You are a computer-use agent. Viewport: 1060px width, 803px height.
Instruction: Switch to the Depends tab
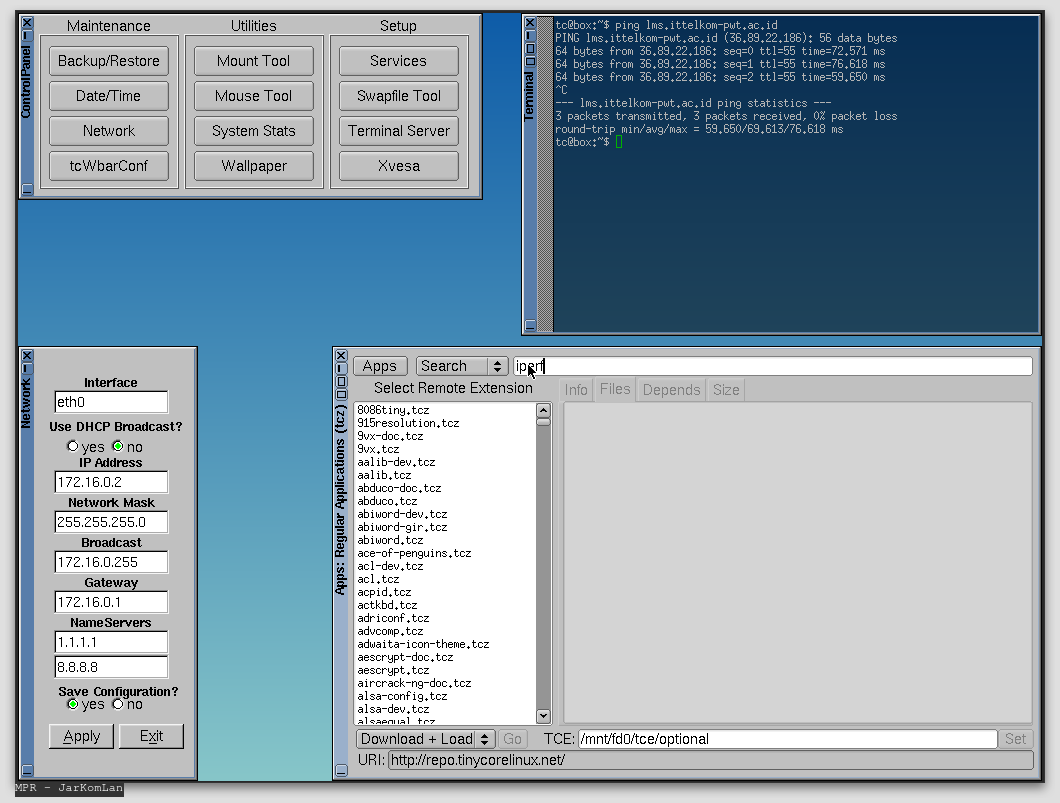[x=670, y=389]
